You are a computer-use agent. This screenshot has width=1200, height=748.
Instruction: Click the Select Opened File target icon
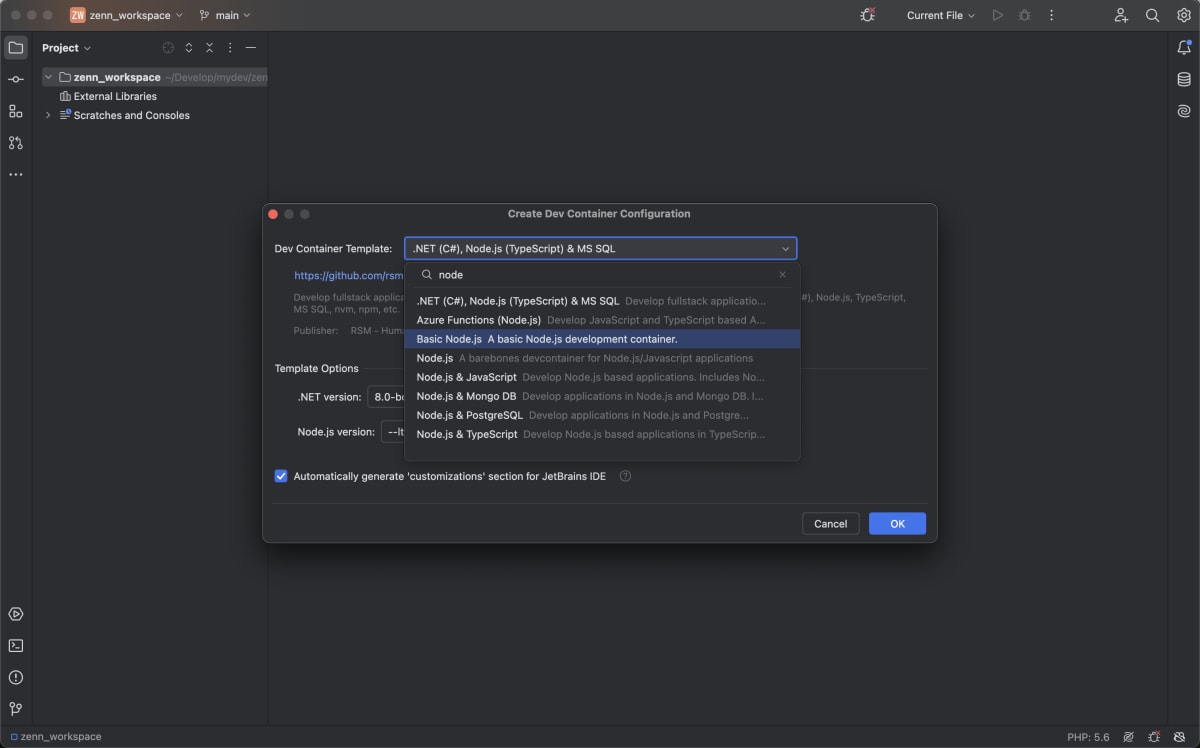(x=168, y=47)
